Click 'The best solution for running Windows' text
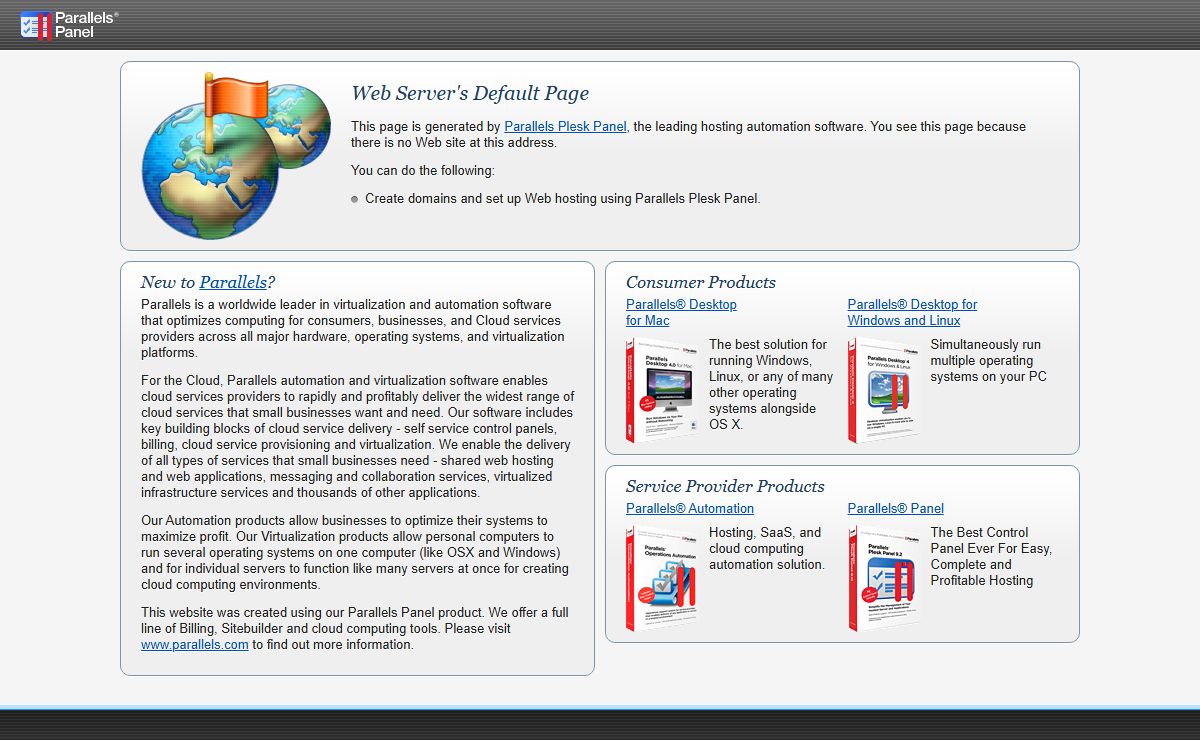Image resolution: width=1200 pixels, height=740 pixels. coord(771,384)
